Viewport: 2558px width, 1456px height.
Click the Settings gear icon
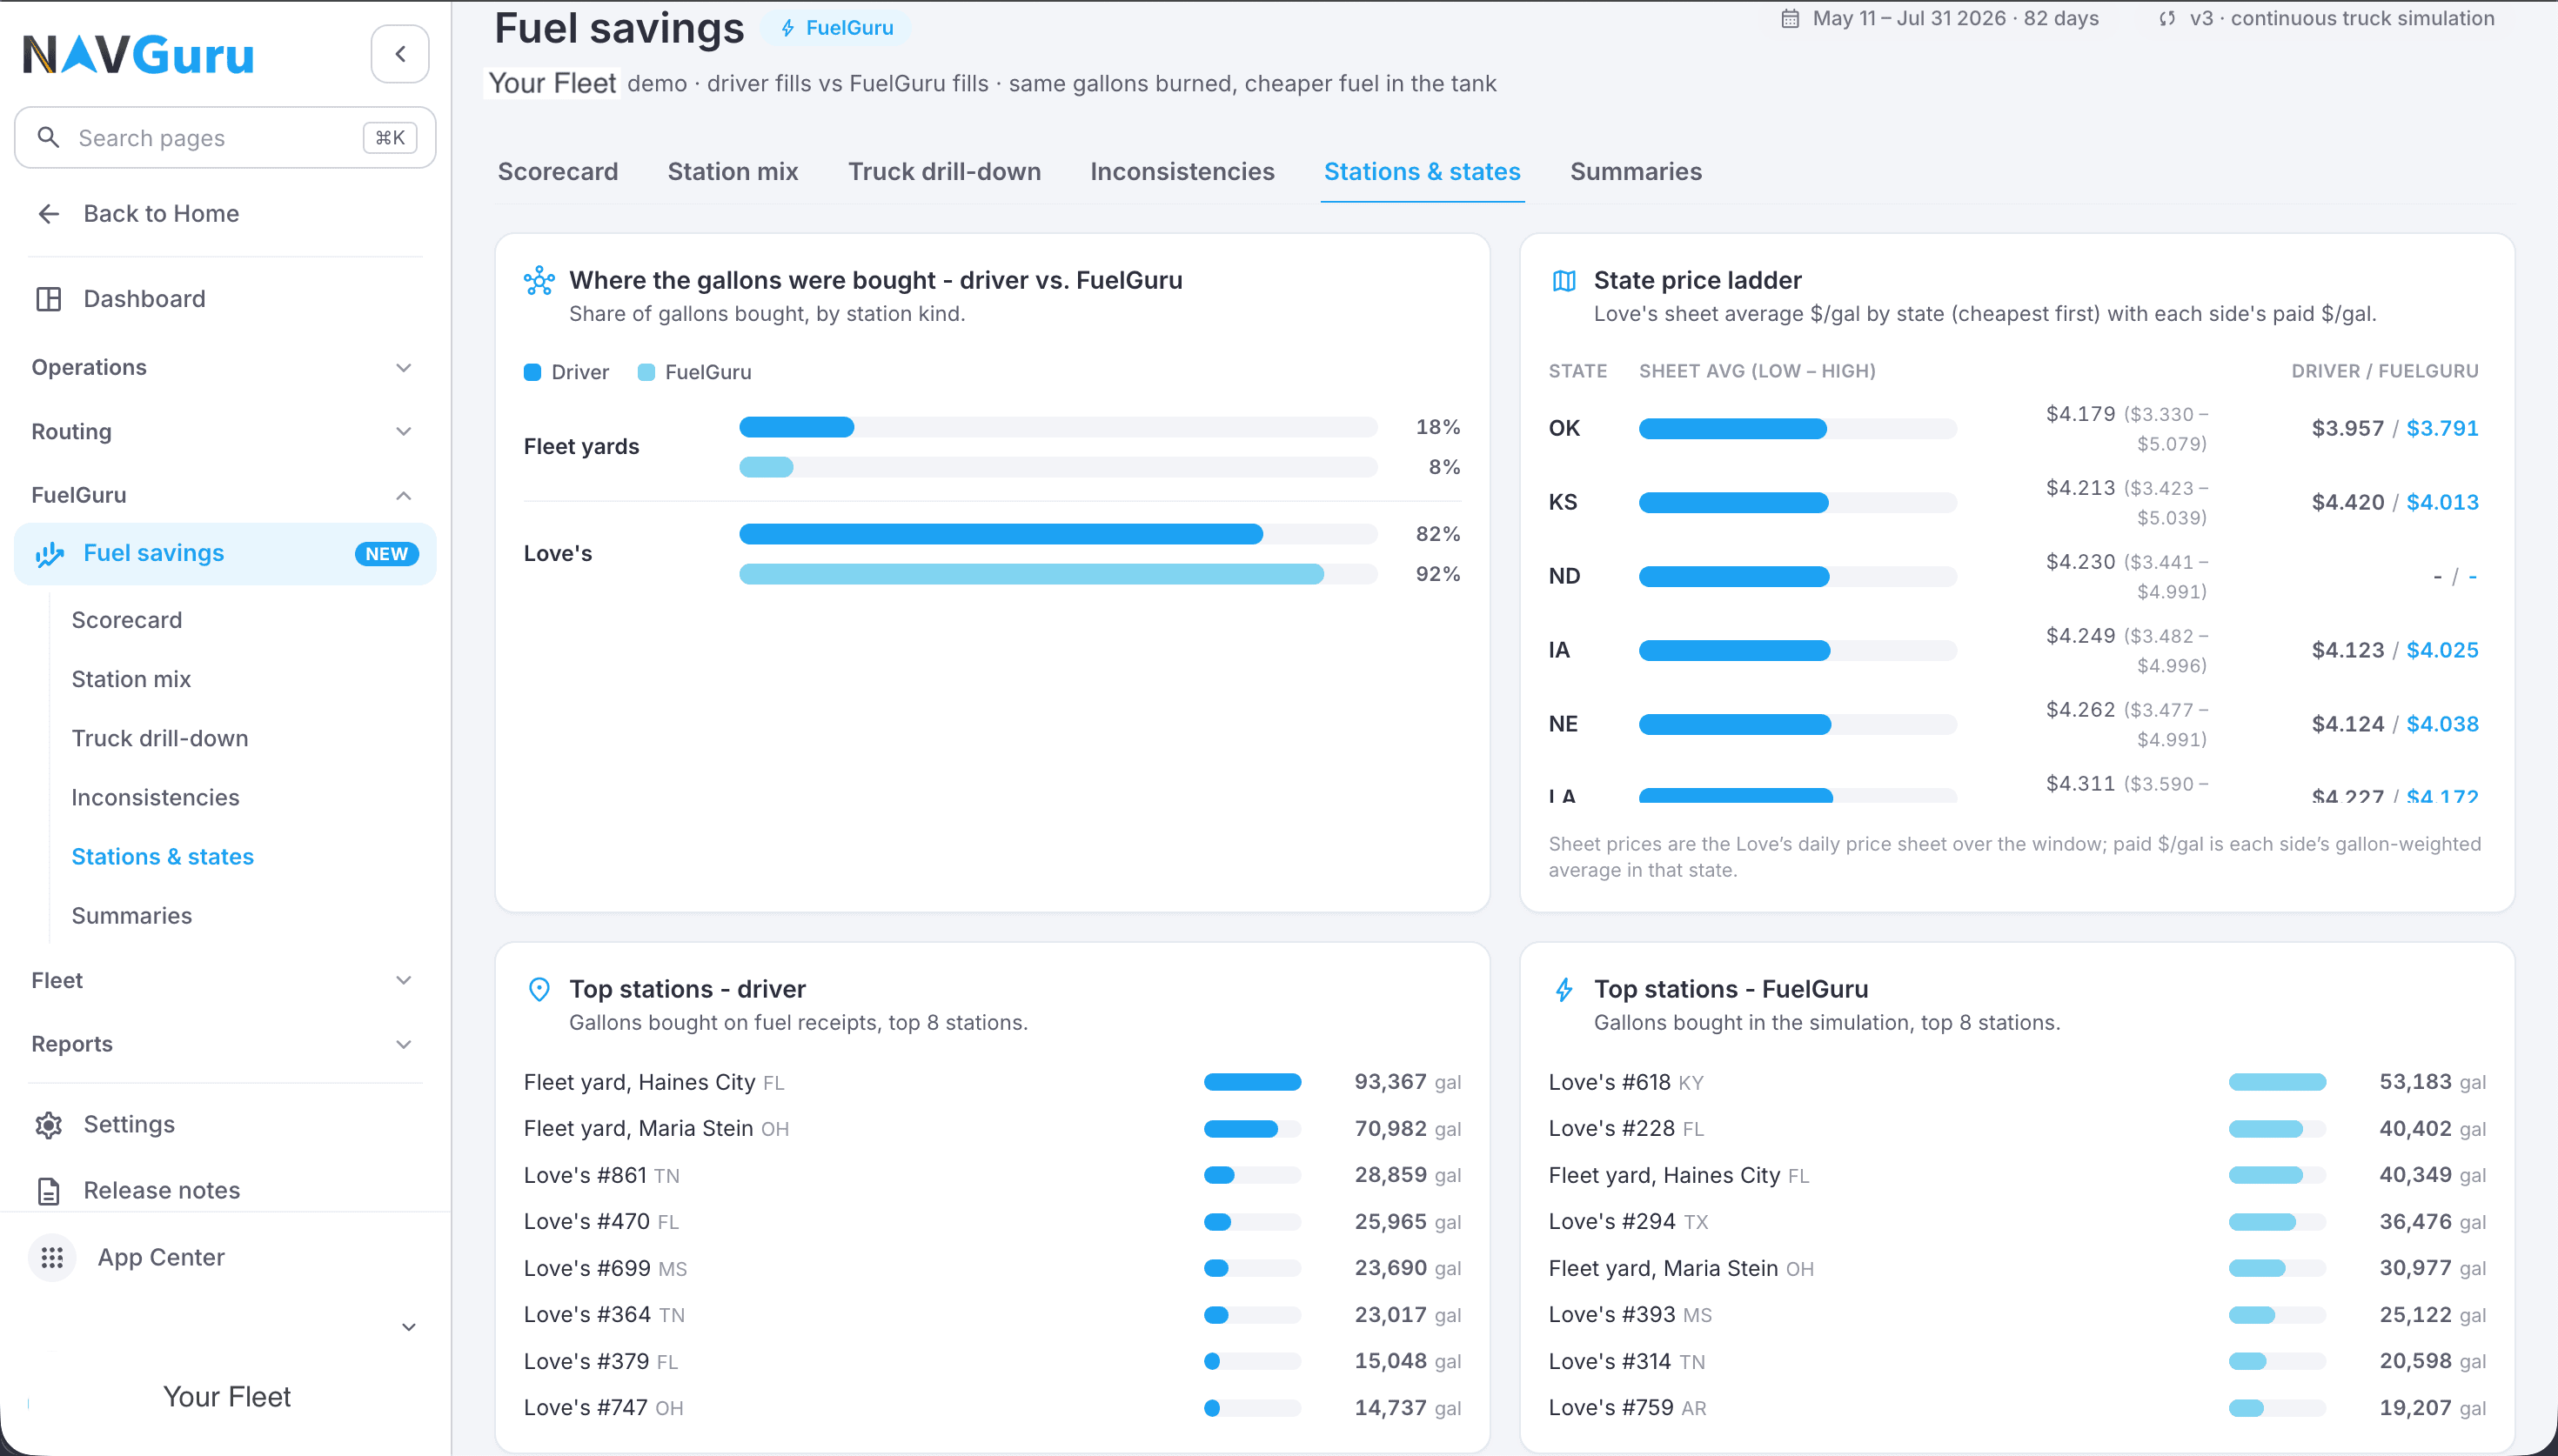48,1125
